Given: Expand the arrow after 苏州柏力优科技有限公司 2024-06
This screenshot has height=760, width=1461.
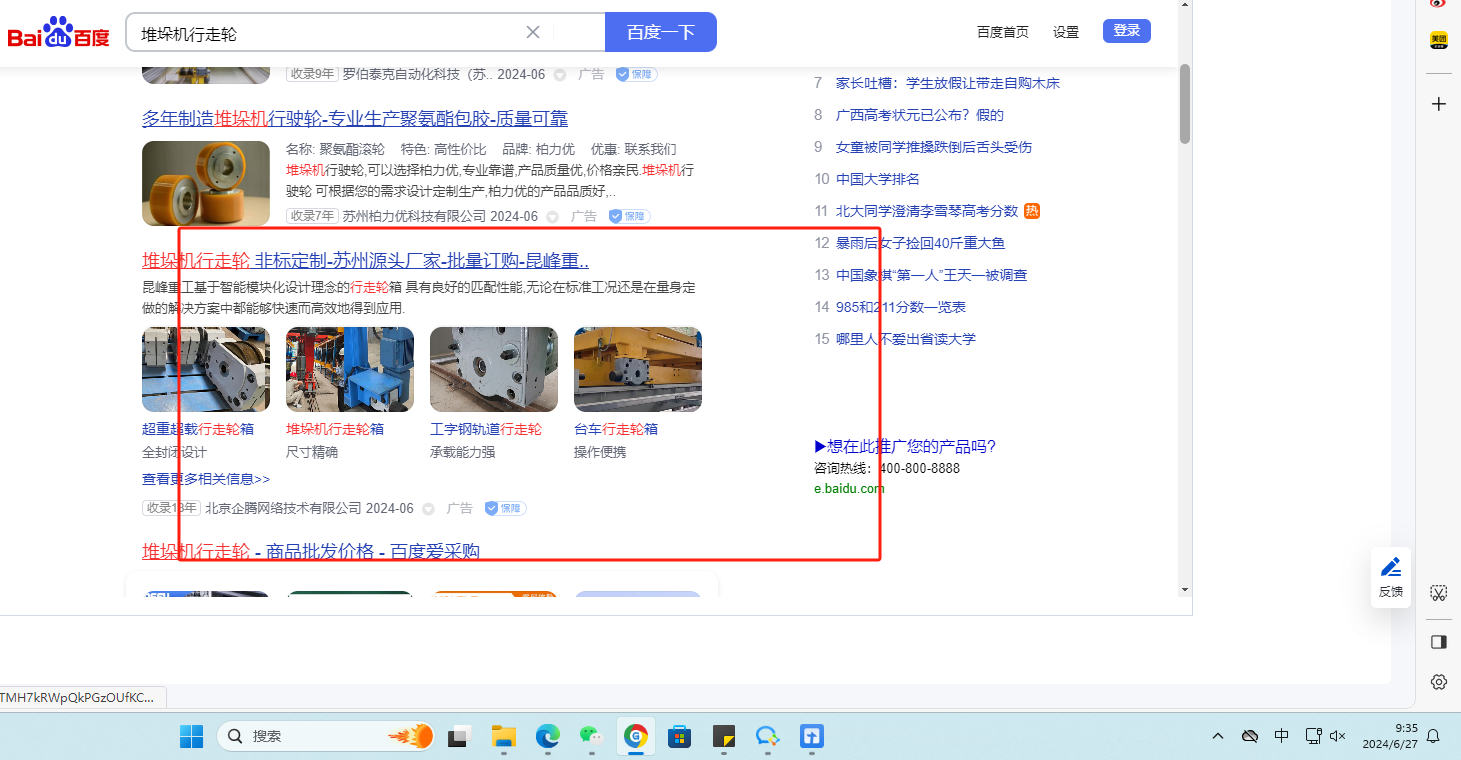Looking at the screenshot, I should pos(552,217).
